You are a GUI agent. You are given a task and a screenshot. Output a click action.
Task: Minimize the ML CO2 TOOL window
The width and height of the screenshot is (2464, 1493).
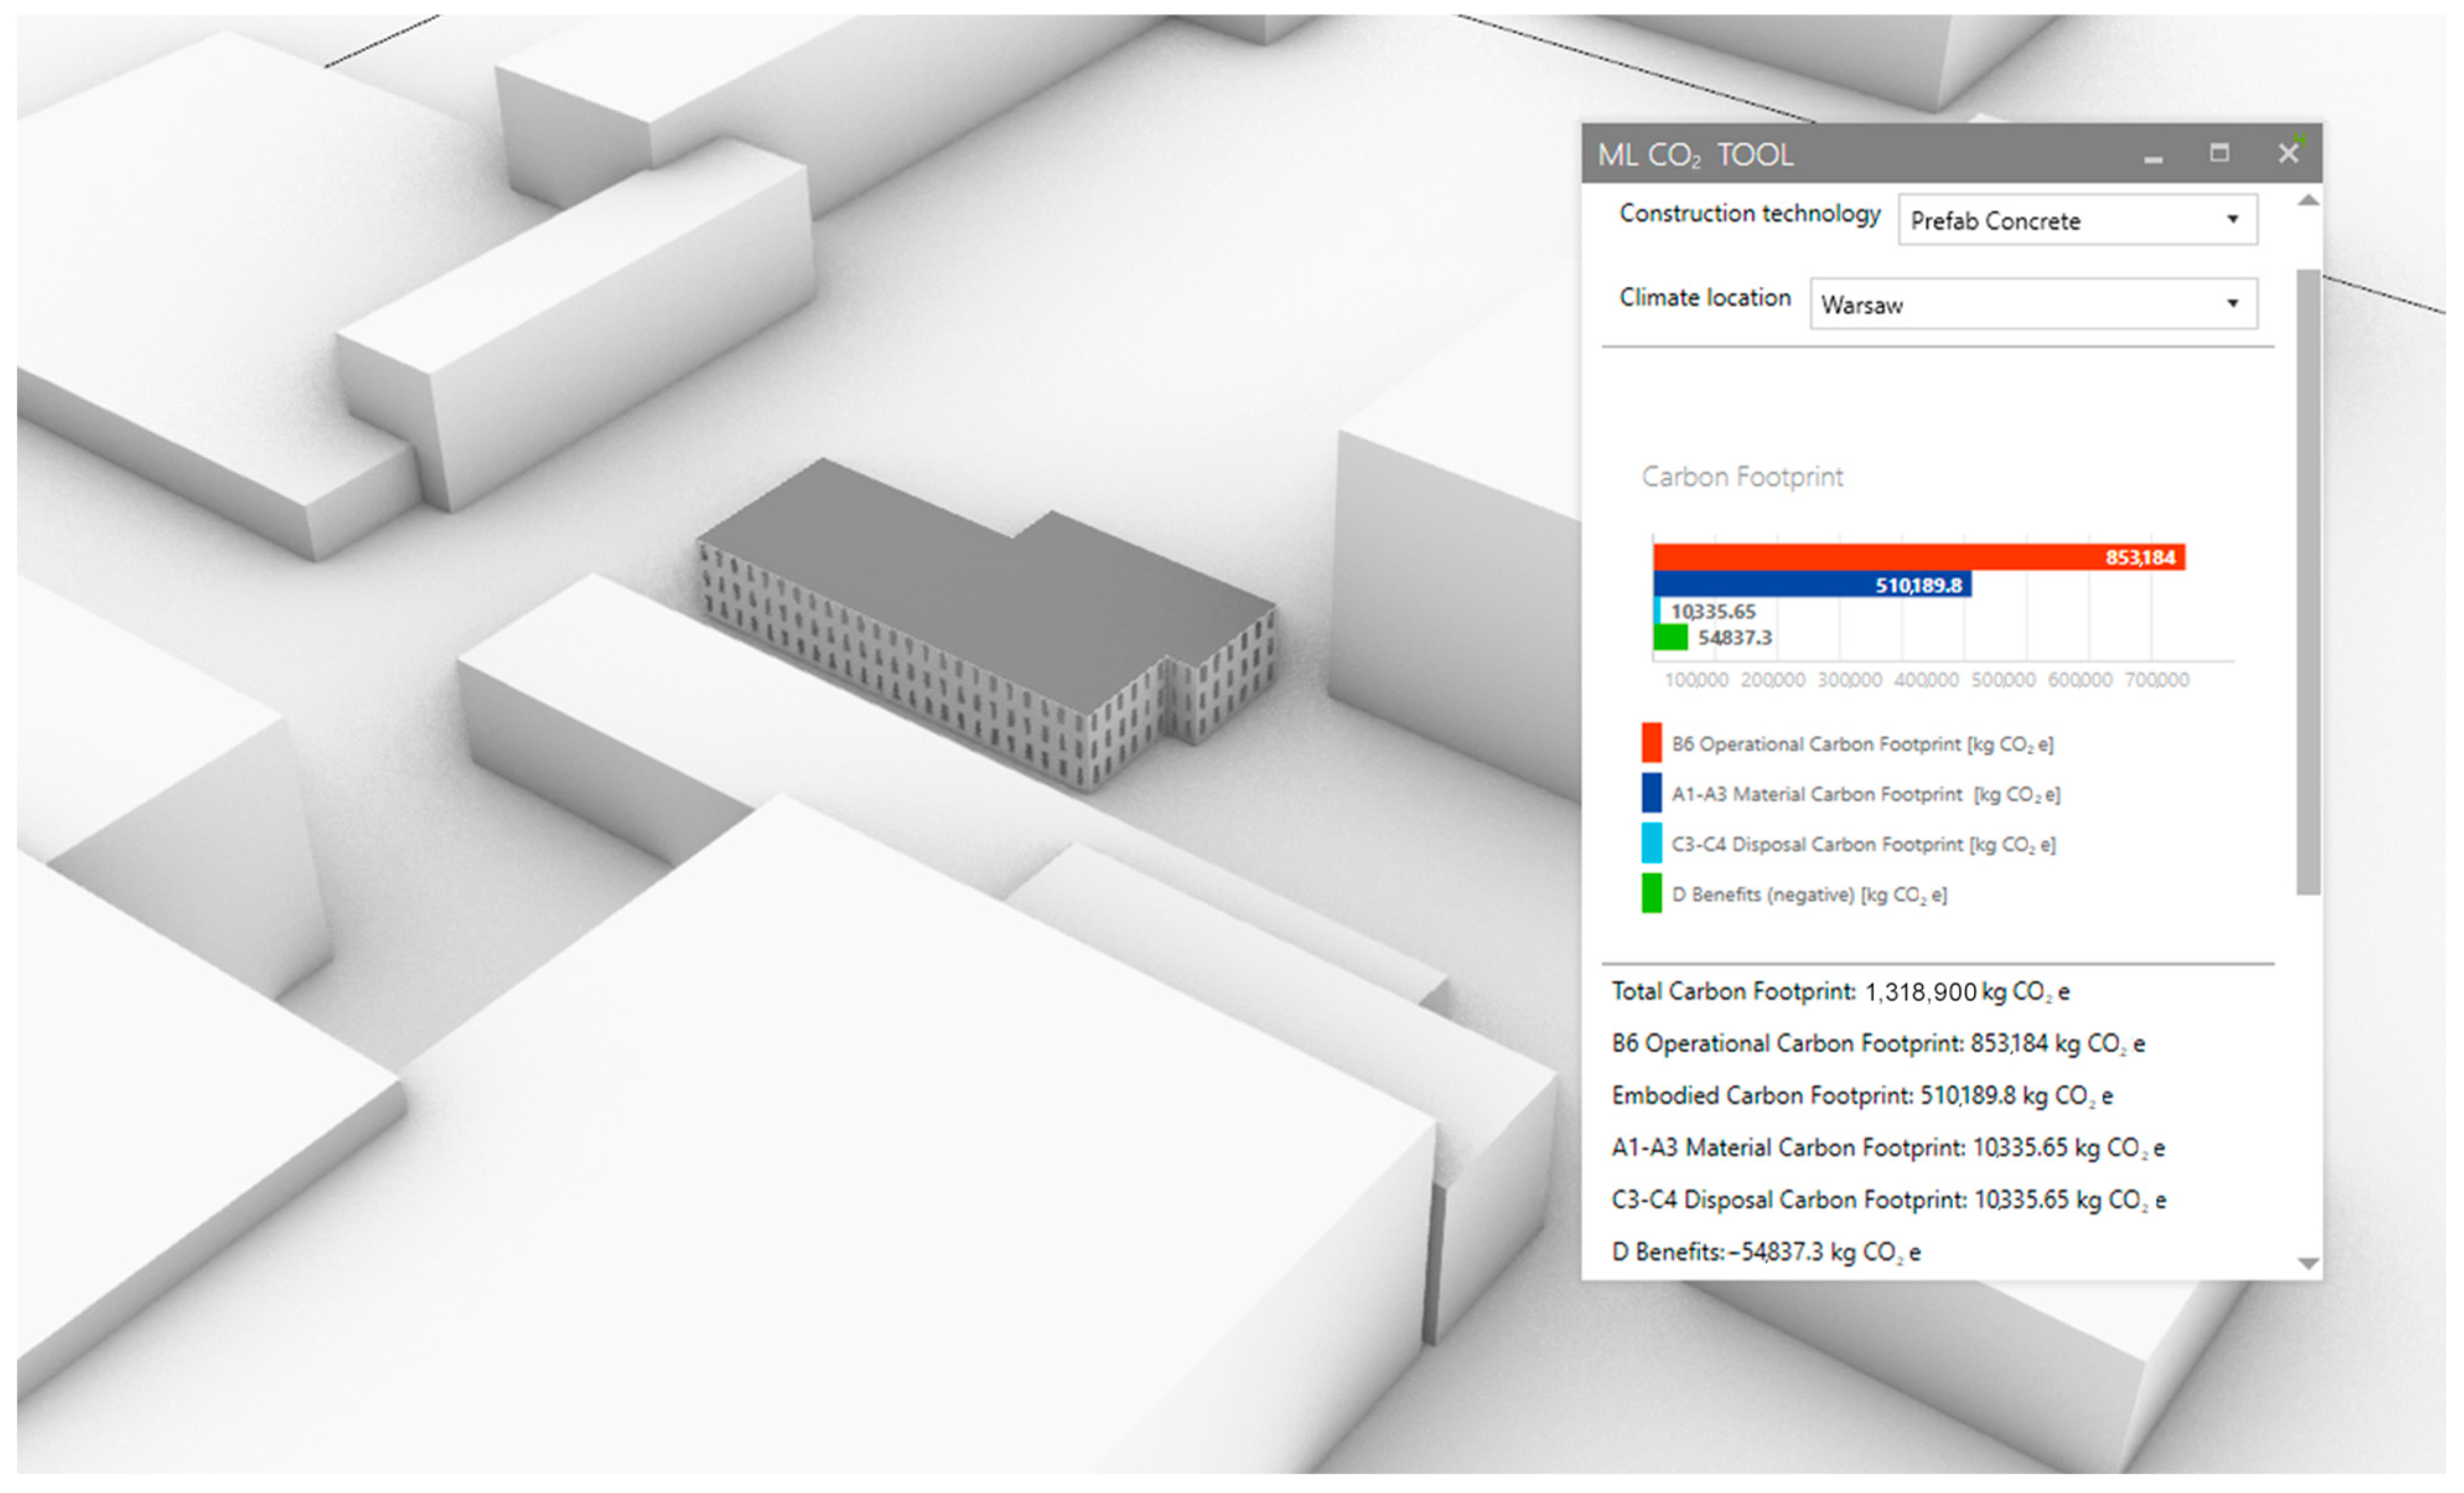click(2153, 157)
